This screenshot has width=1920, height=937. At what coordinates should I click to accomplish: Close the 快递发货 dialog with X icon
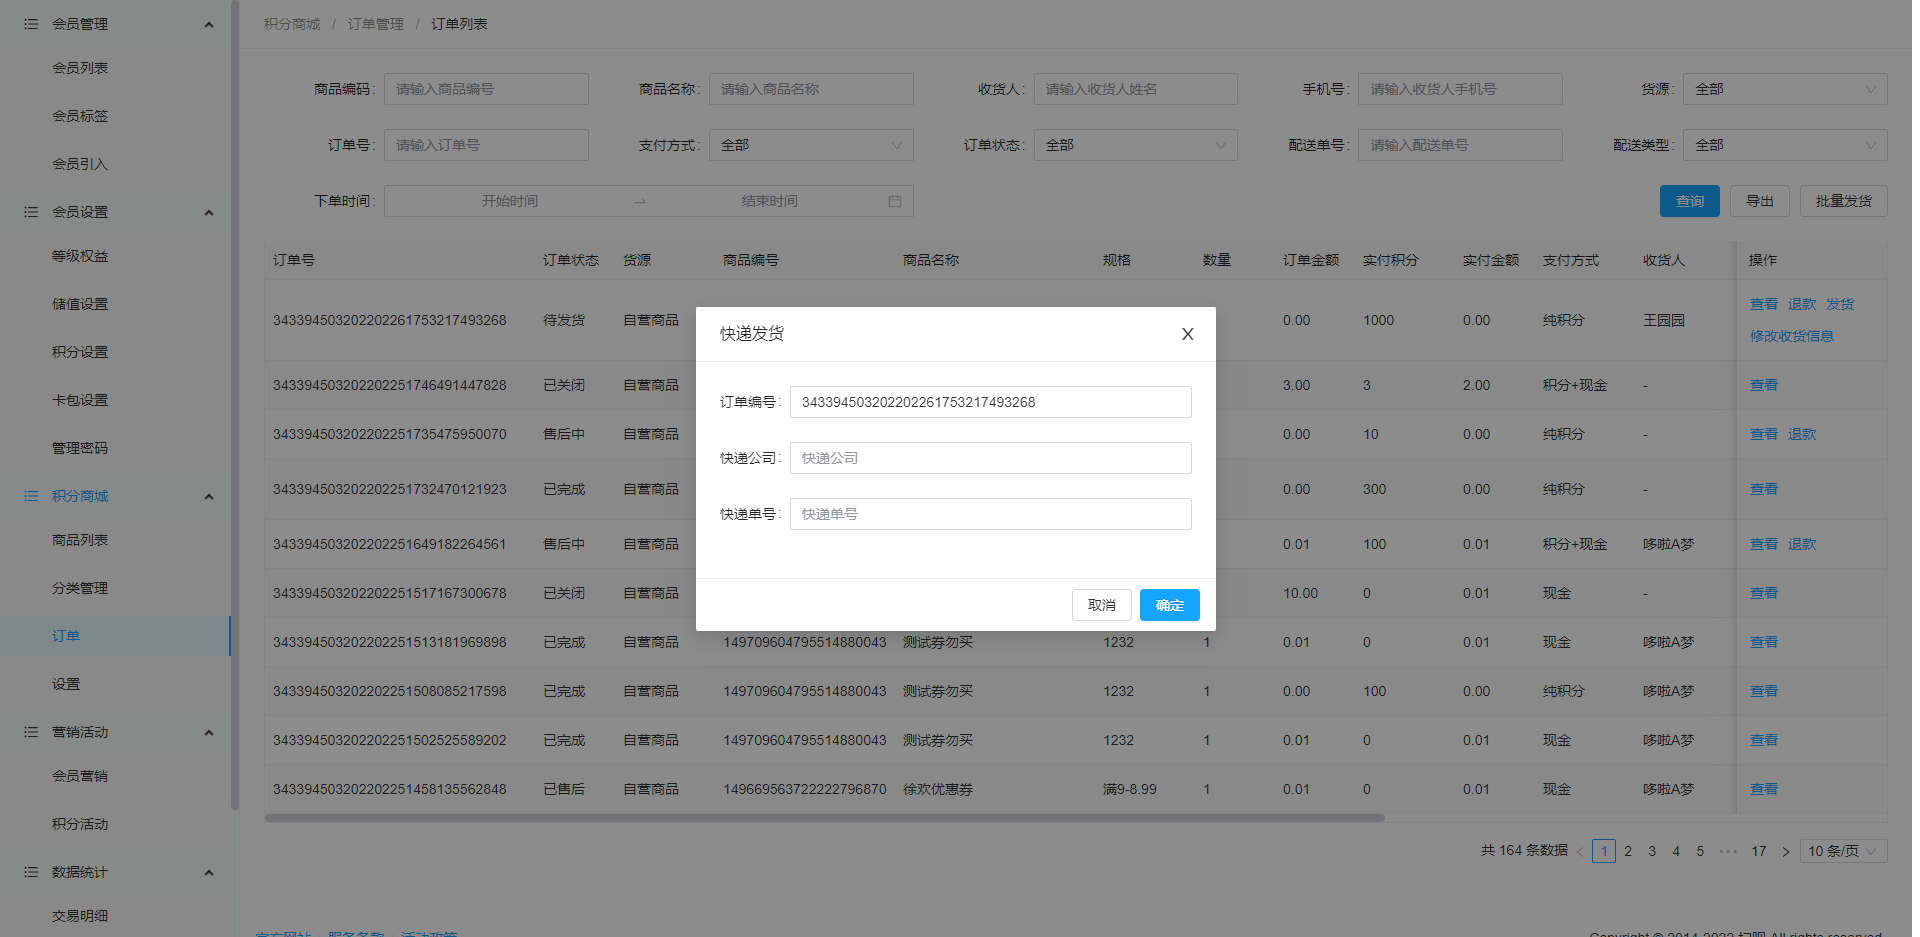[x=1187, y=334]
